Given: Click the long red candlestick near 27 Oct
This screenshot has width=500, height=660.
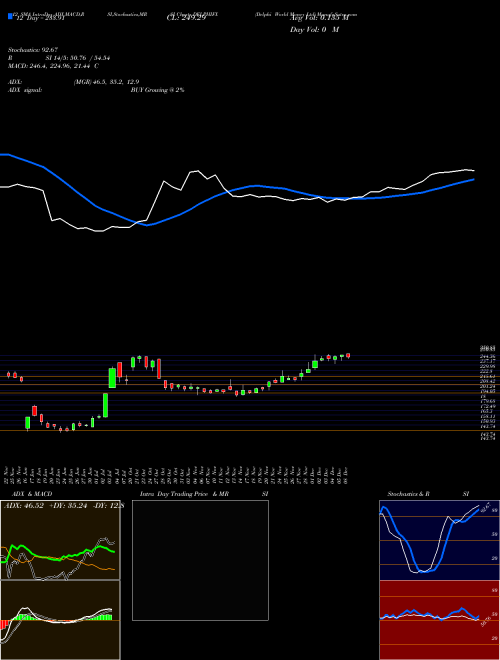Looking at the screenshot, I should [x=159, y=369].
